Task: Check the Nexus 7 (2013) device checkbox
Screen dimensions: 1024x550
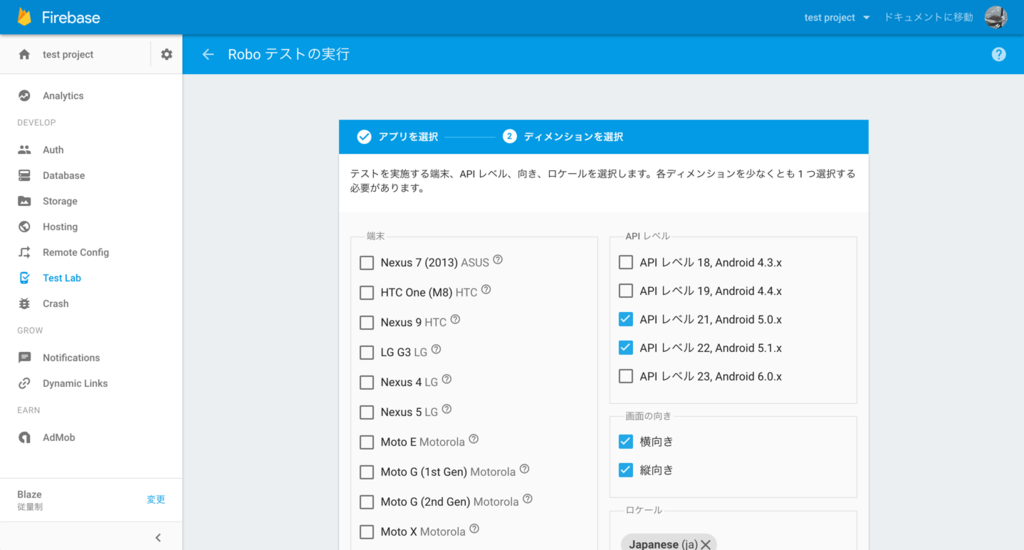Action: (367, 263)
